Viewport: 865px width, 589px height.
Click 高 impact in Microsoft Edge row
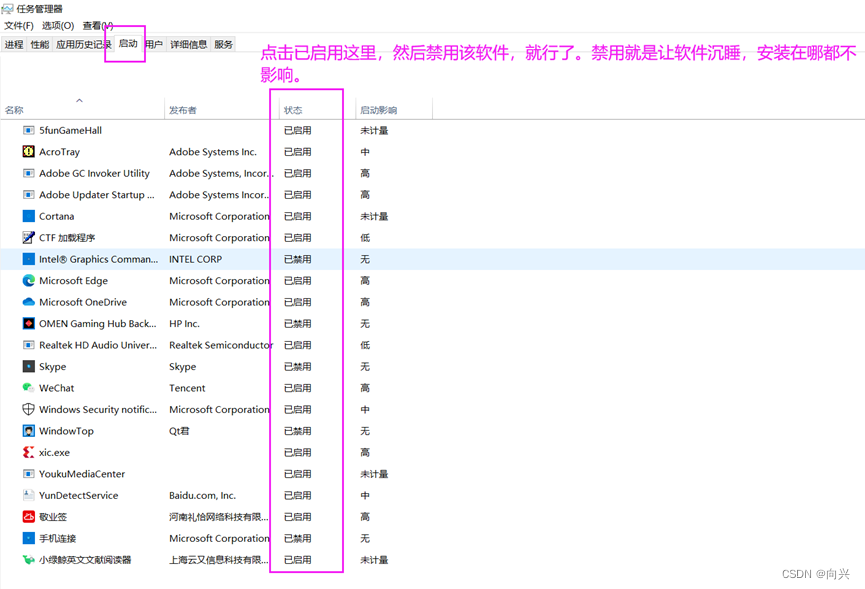point(365,281)
